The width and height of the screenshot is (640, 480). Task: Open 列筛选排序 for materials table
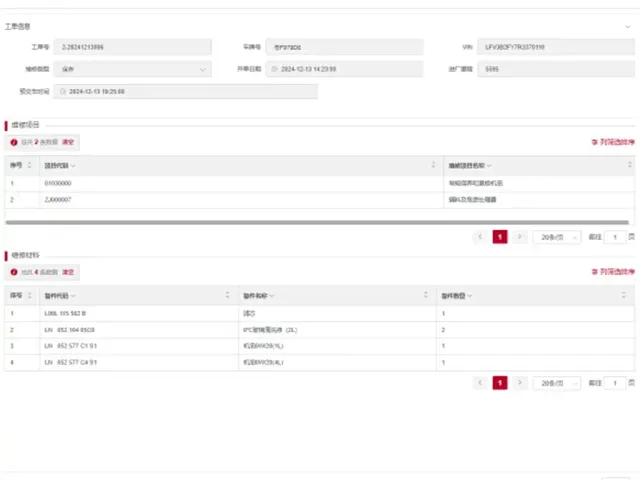613,272
